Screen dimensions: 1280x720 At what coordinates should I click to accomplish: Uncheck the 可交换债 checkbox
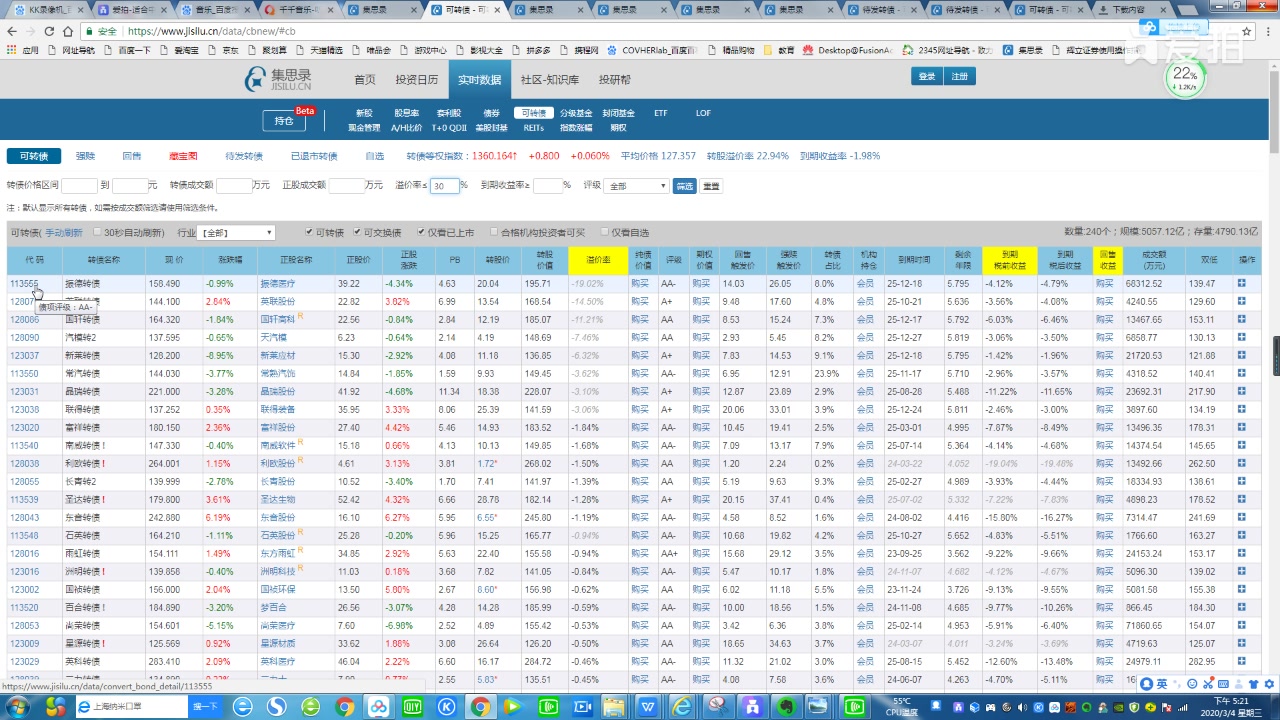357,232
